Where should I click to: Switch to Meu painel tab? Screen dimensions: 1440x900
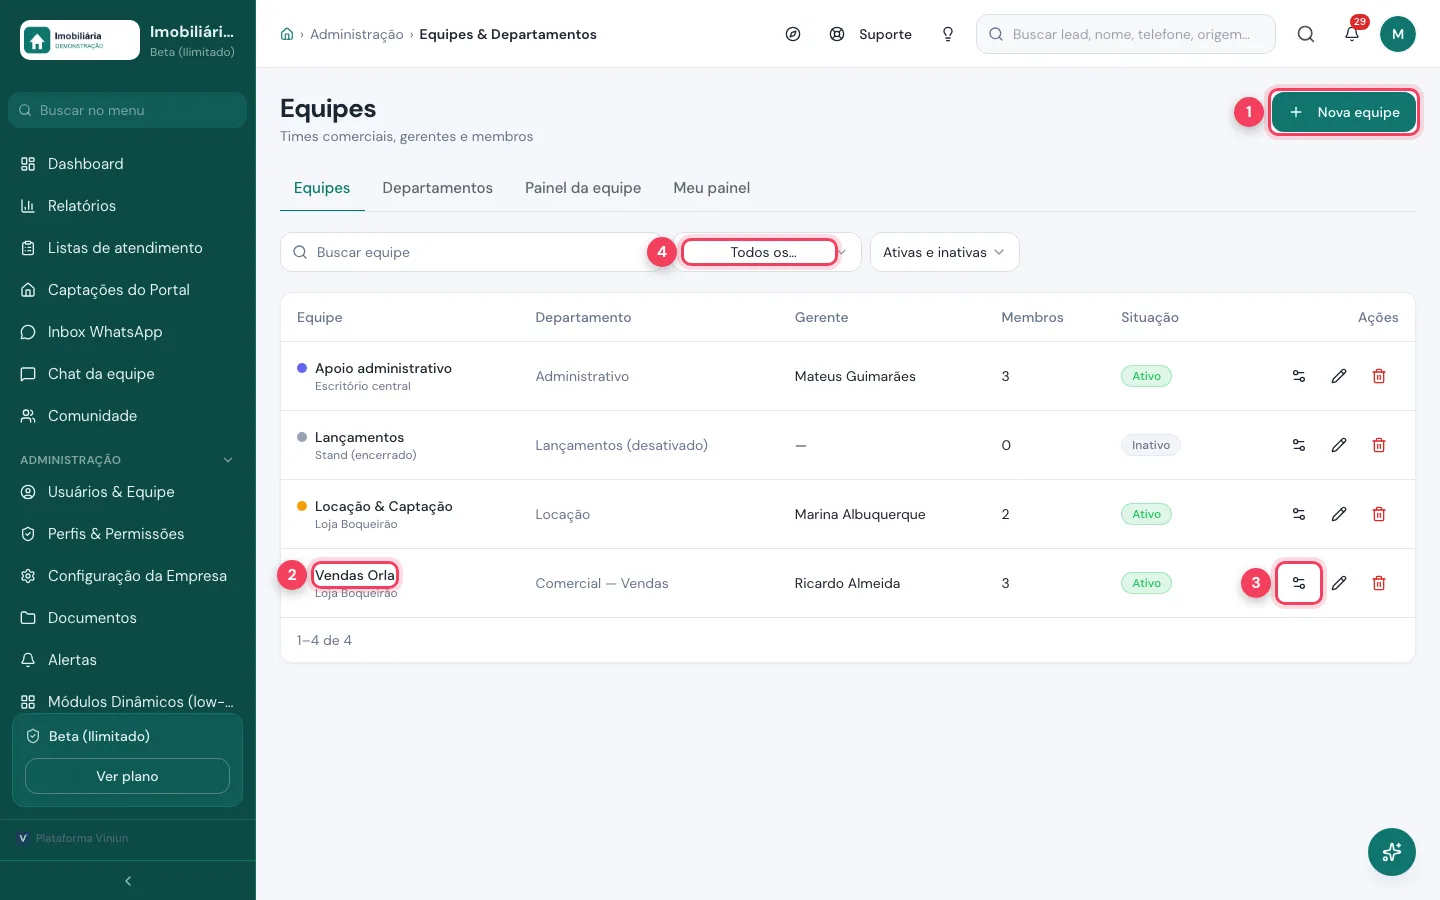point(712,188)
